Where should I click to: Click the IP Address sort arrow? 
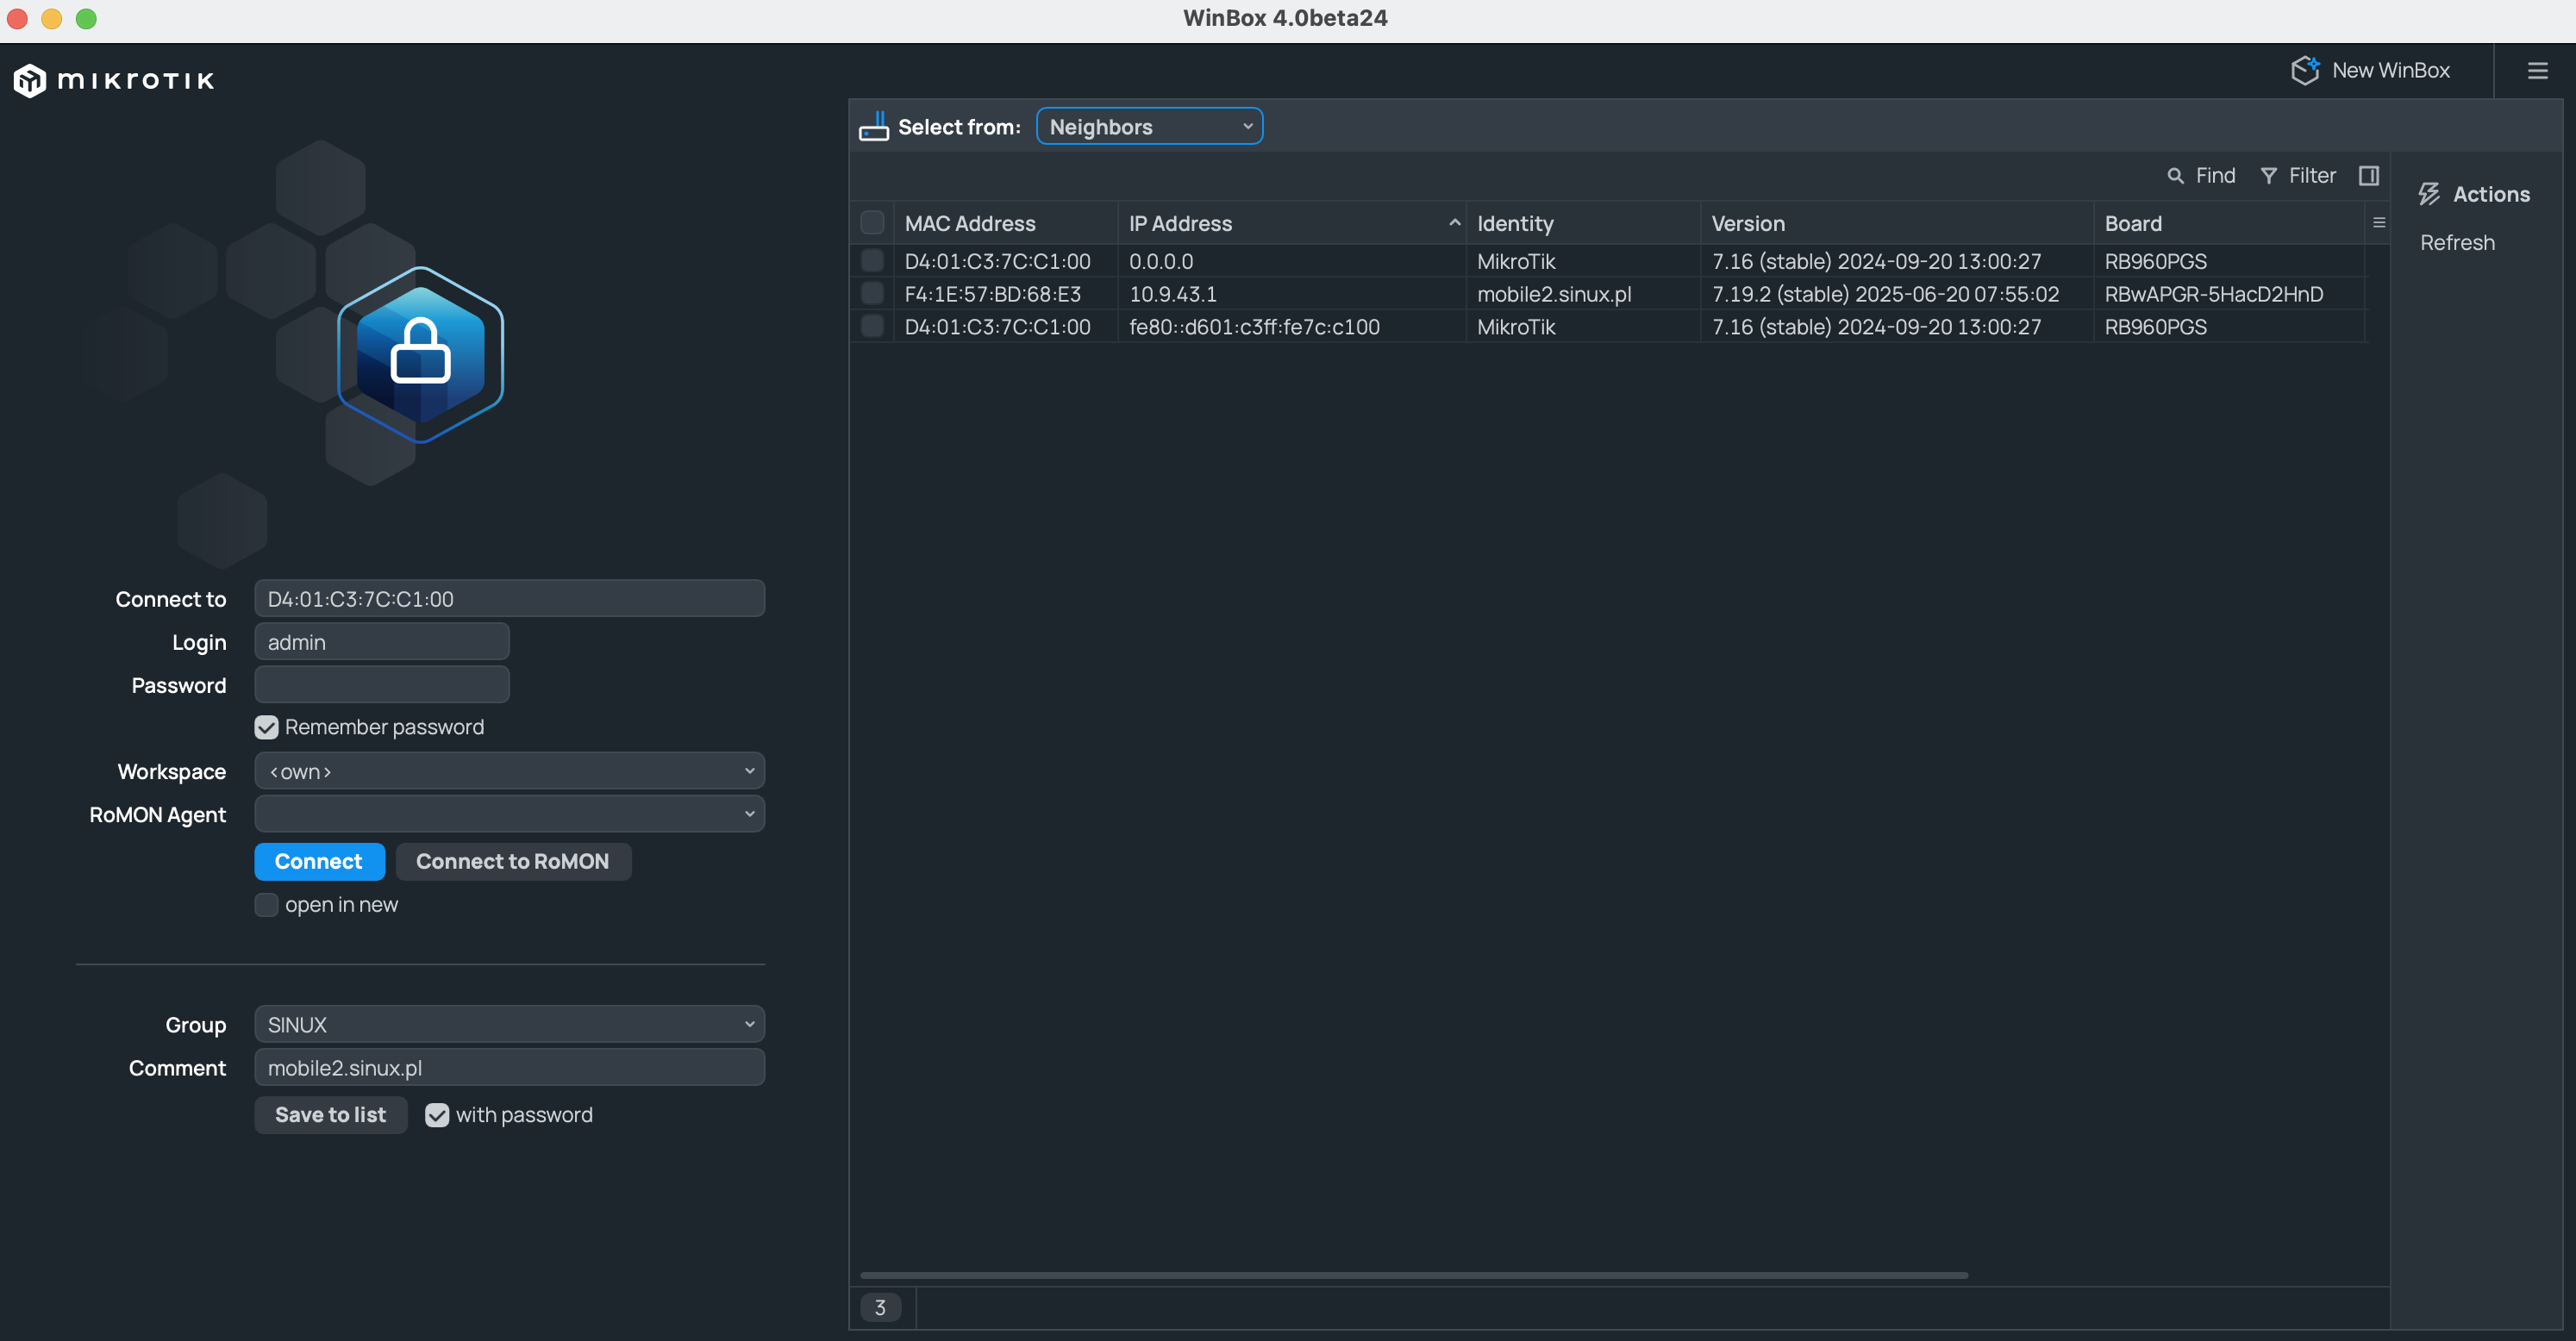coord(1454,223)
